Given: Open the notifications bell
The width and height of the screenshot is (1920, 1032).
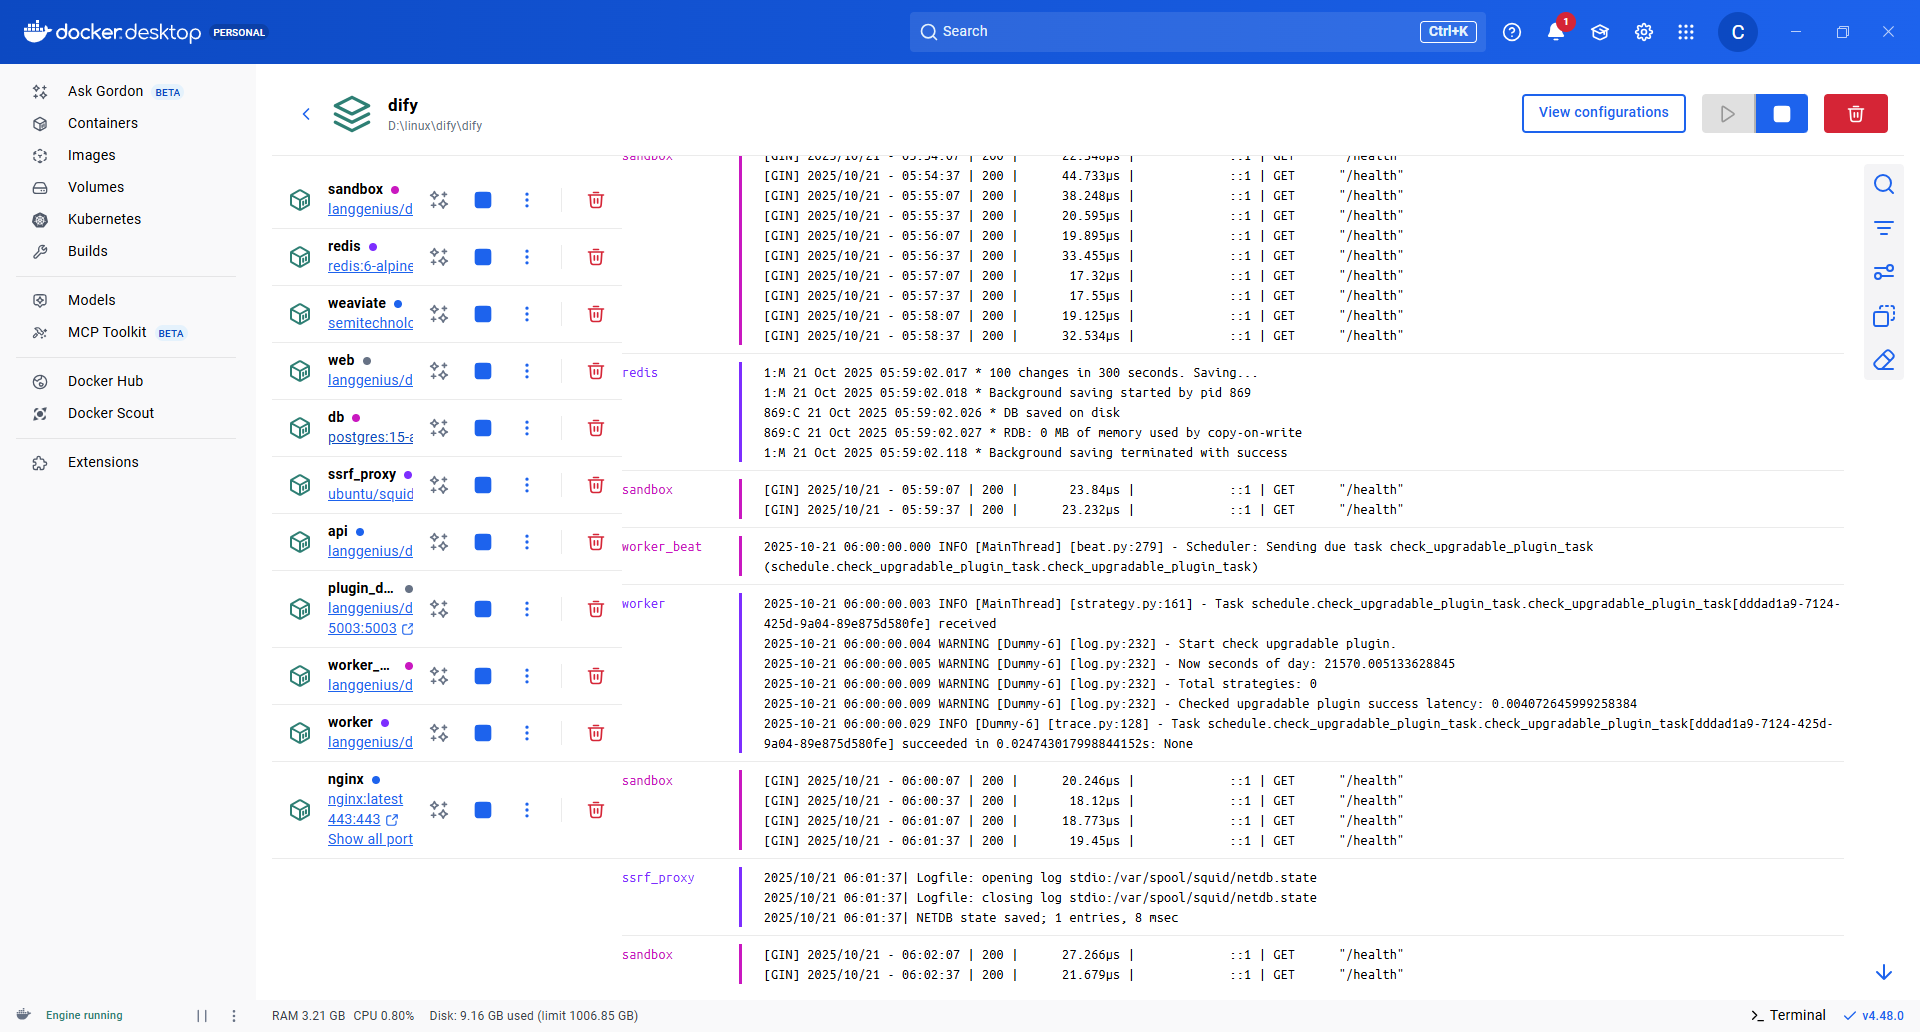Looking at the screenshot, I should click(x=1555, y=32).
